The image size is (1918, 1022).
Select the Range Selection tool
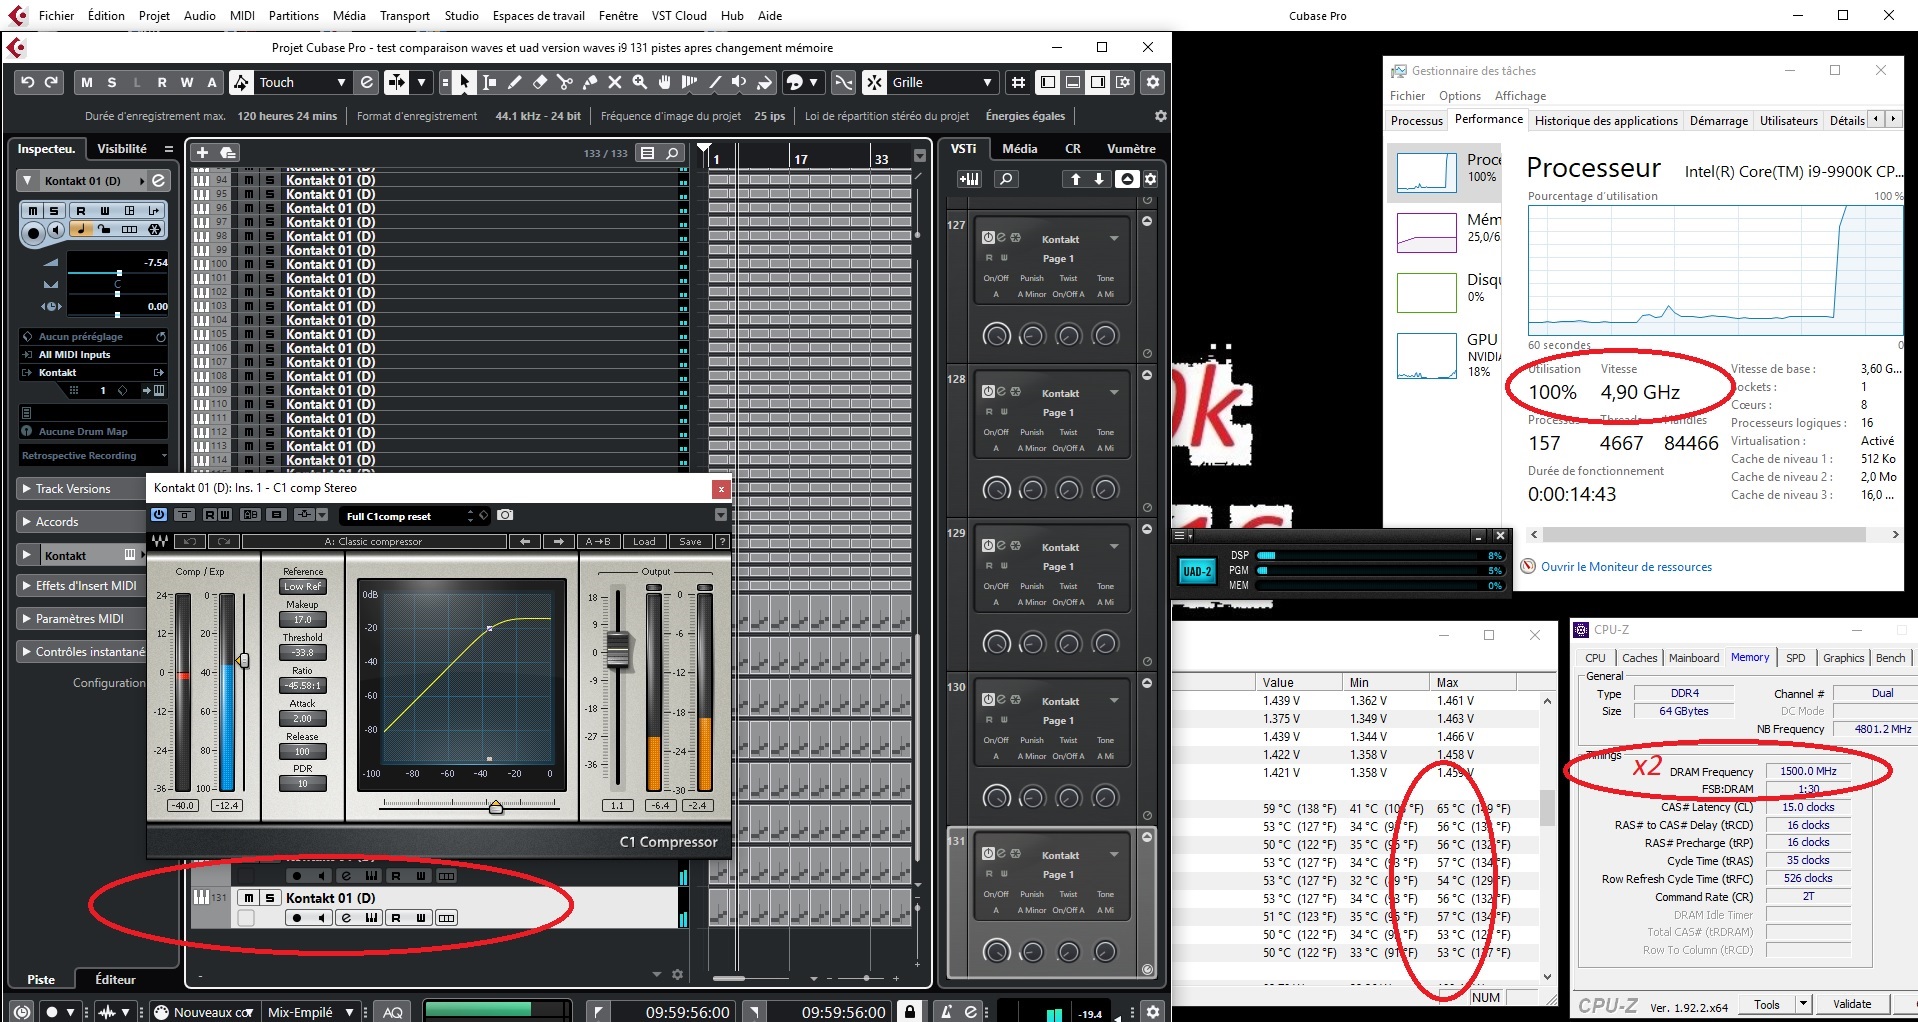pos(489,82)
